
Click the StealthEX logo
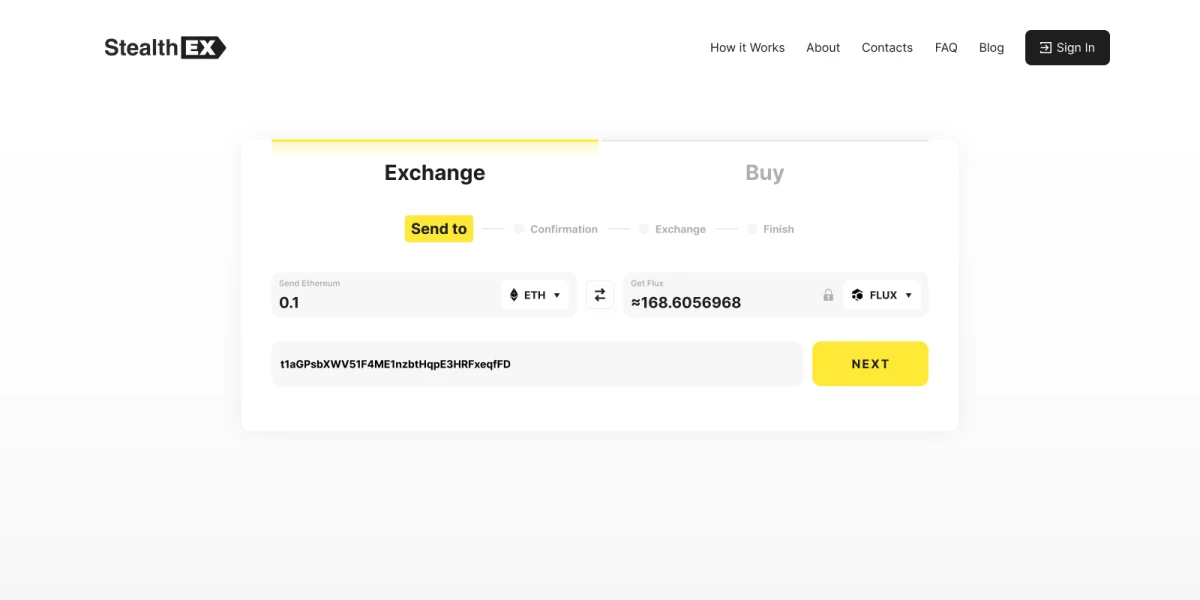pos(165,47)
